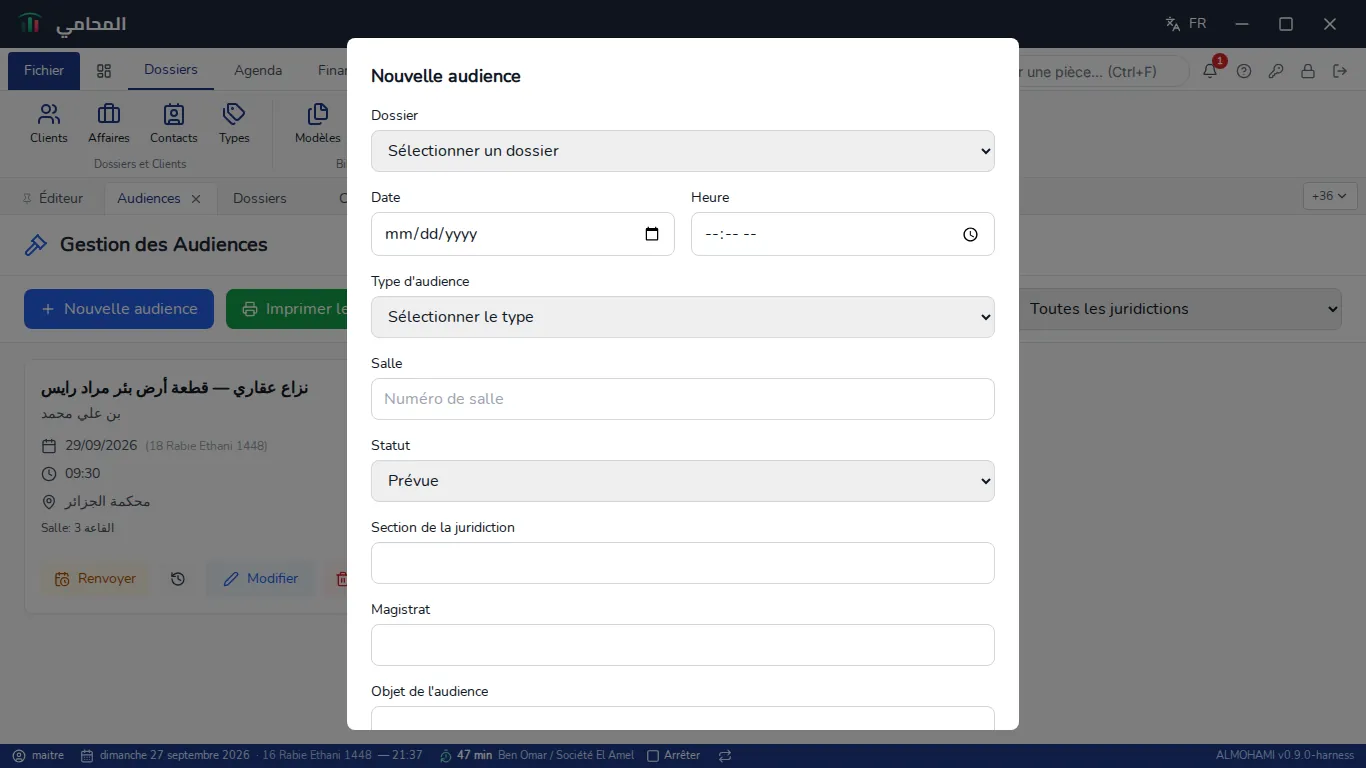Image resolution: width=1366 pixels, height=768 pixels.
Task: Open the help question mark icon
Action: click(x=1244, y=71)
